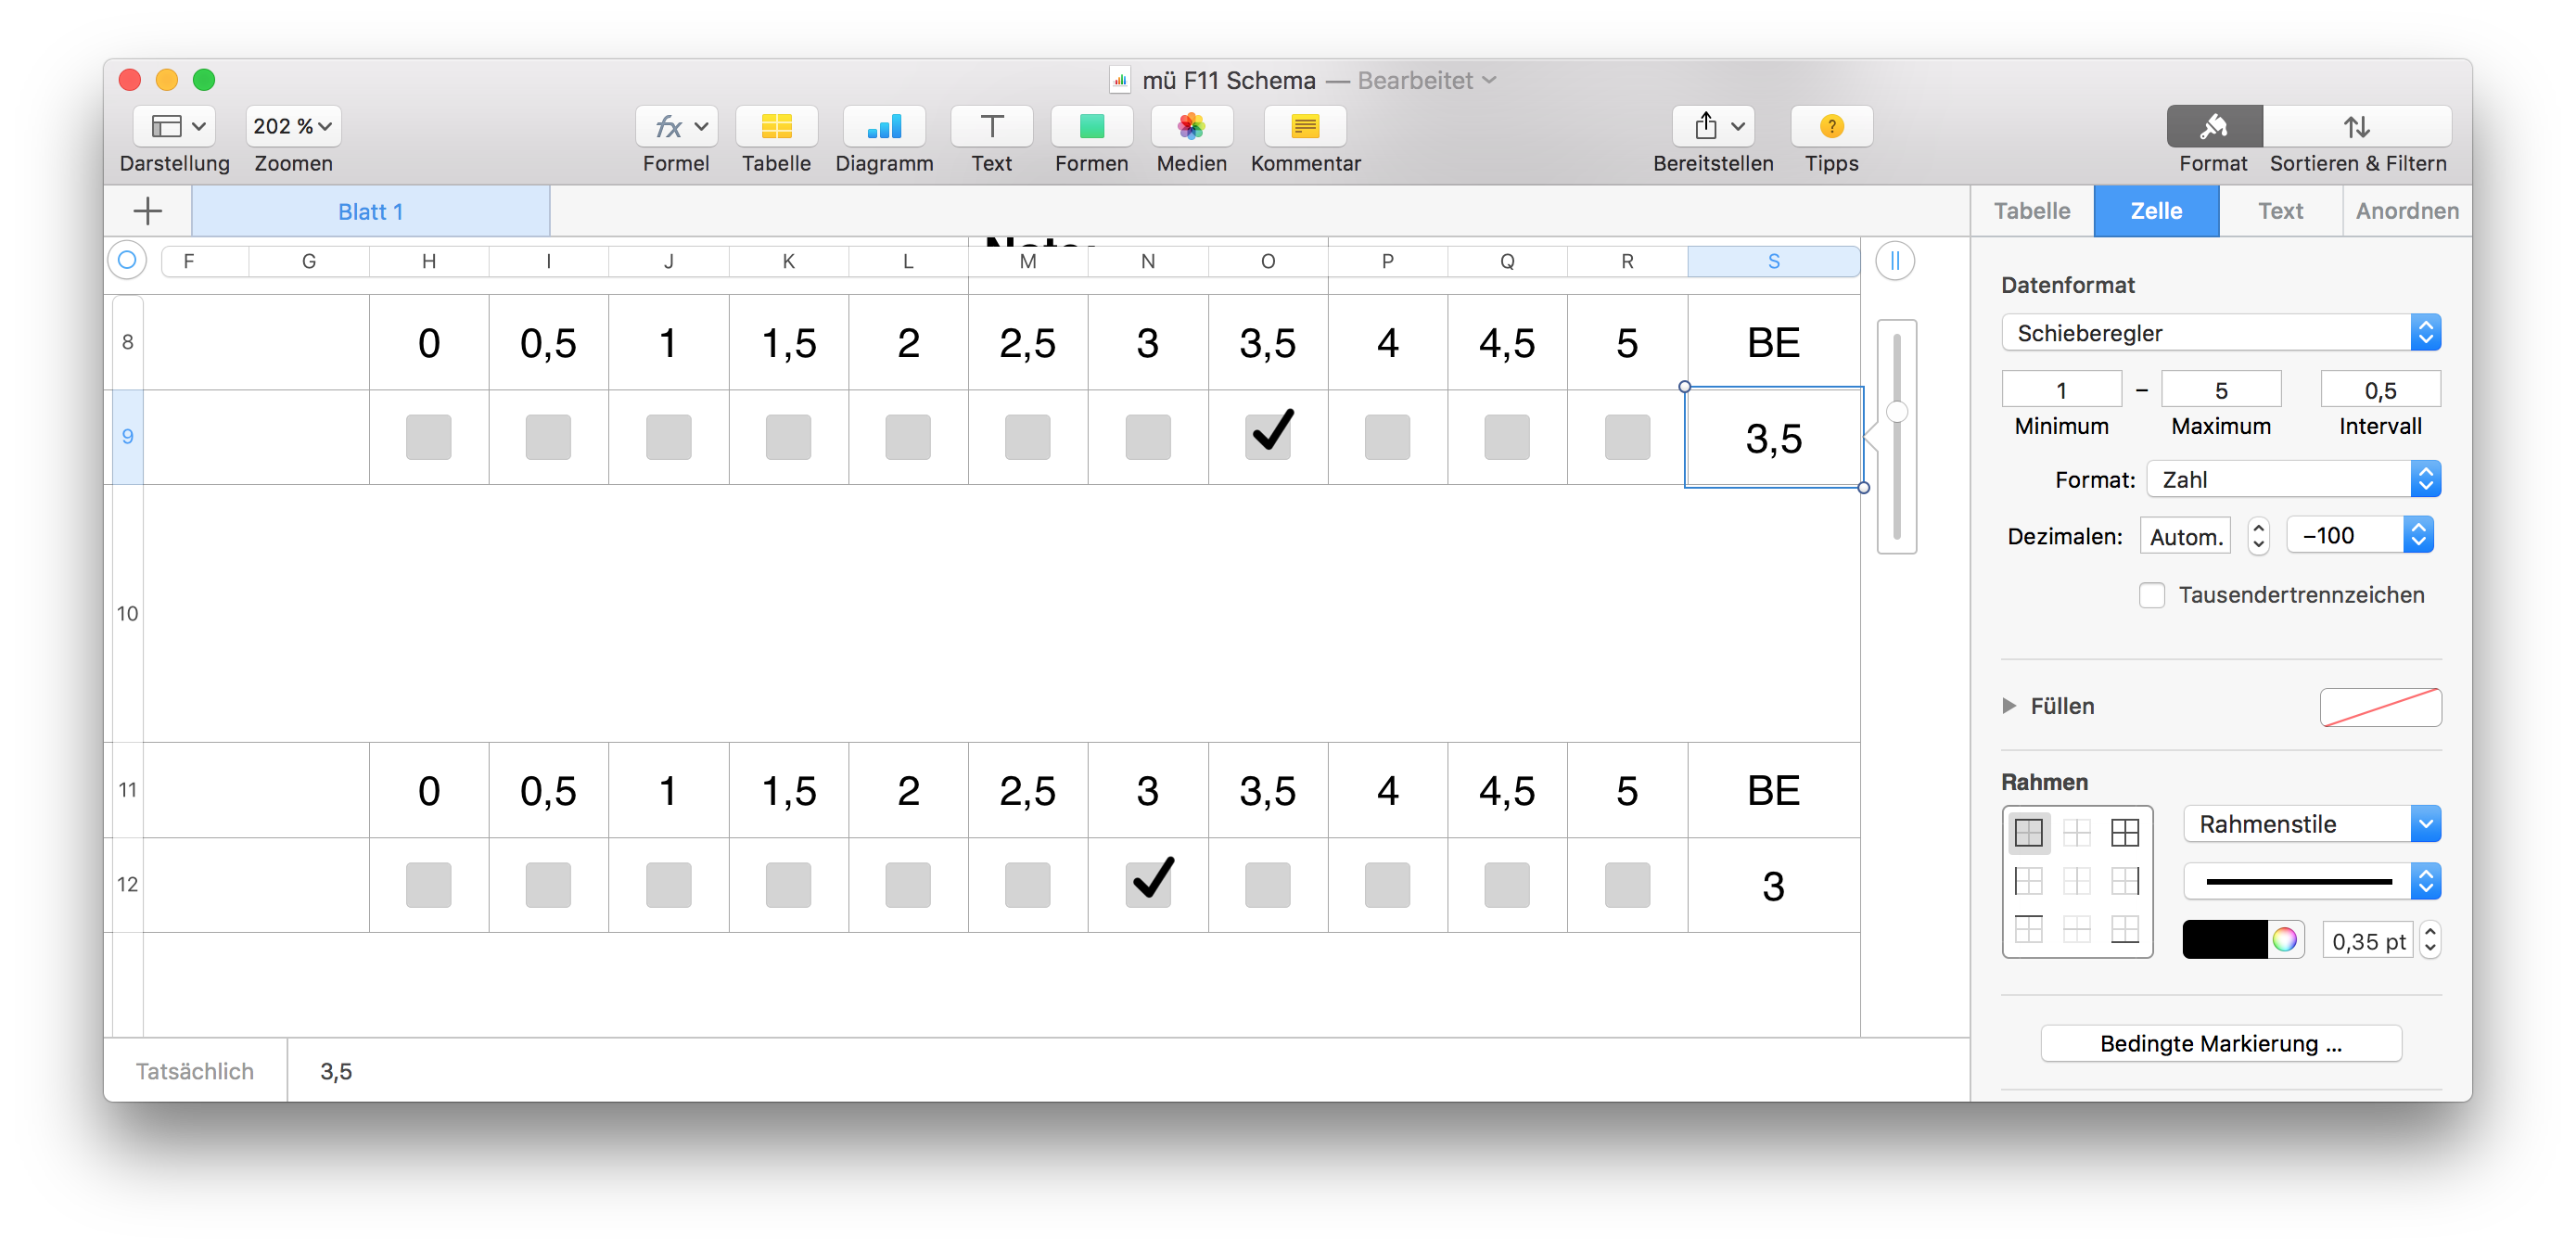Select all borders layout in Rahmen grid

(x=2125, y=832)
